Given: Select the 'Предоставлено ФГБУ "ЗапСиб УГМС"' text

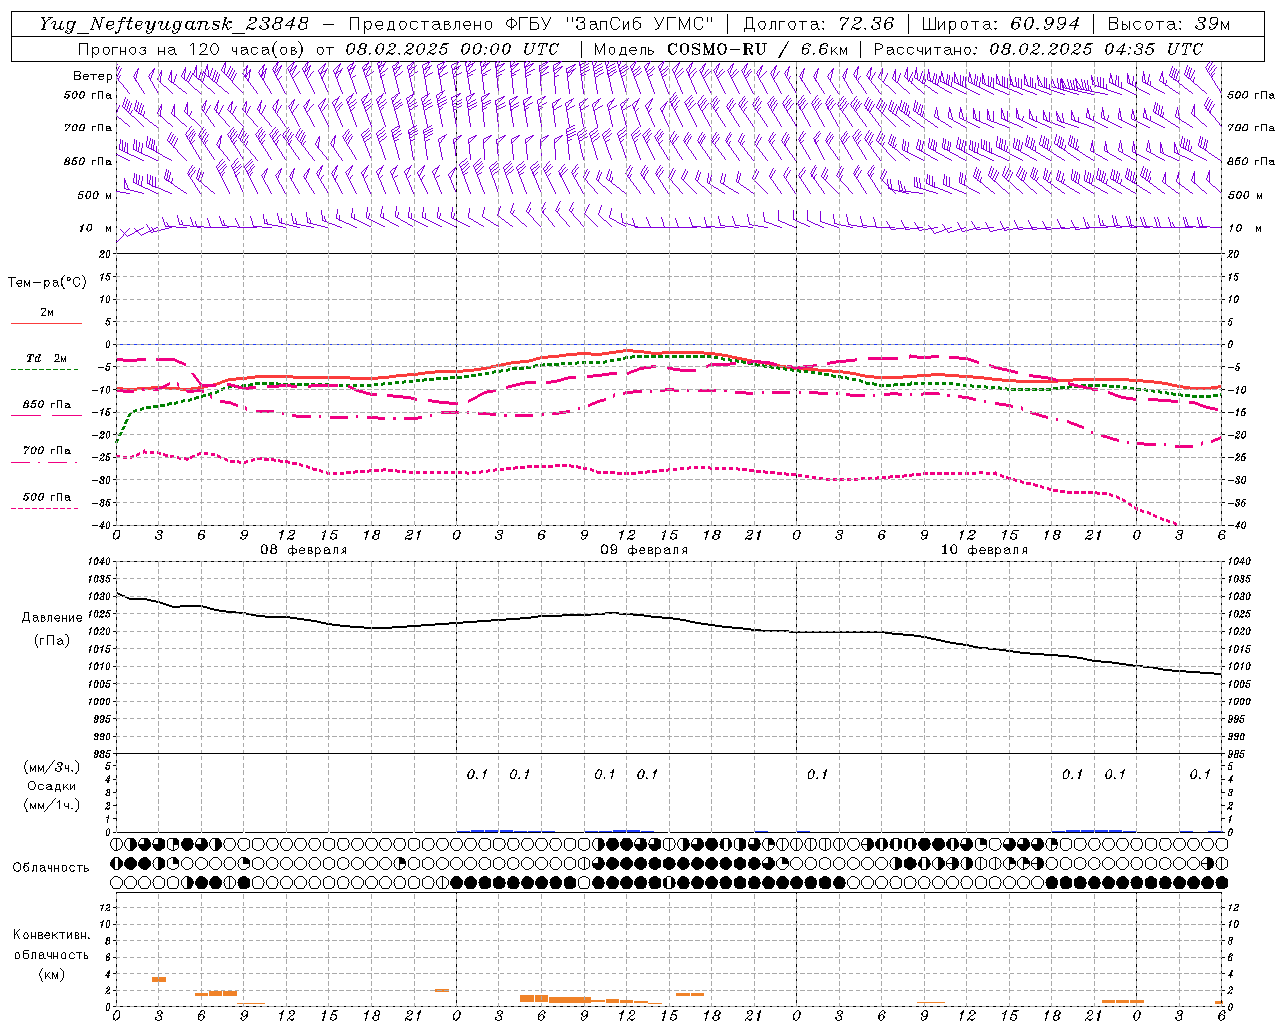Looking at the screenshot, I should 531,24.
